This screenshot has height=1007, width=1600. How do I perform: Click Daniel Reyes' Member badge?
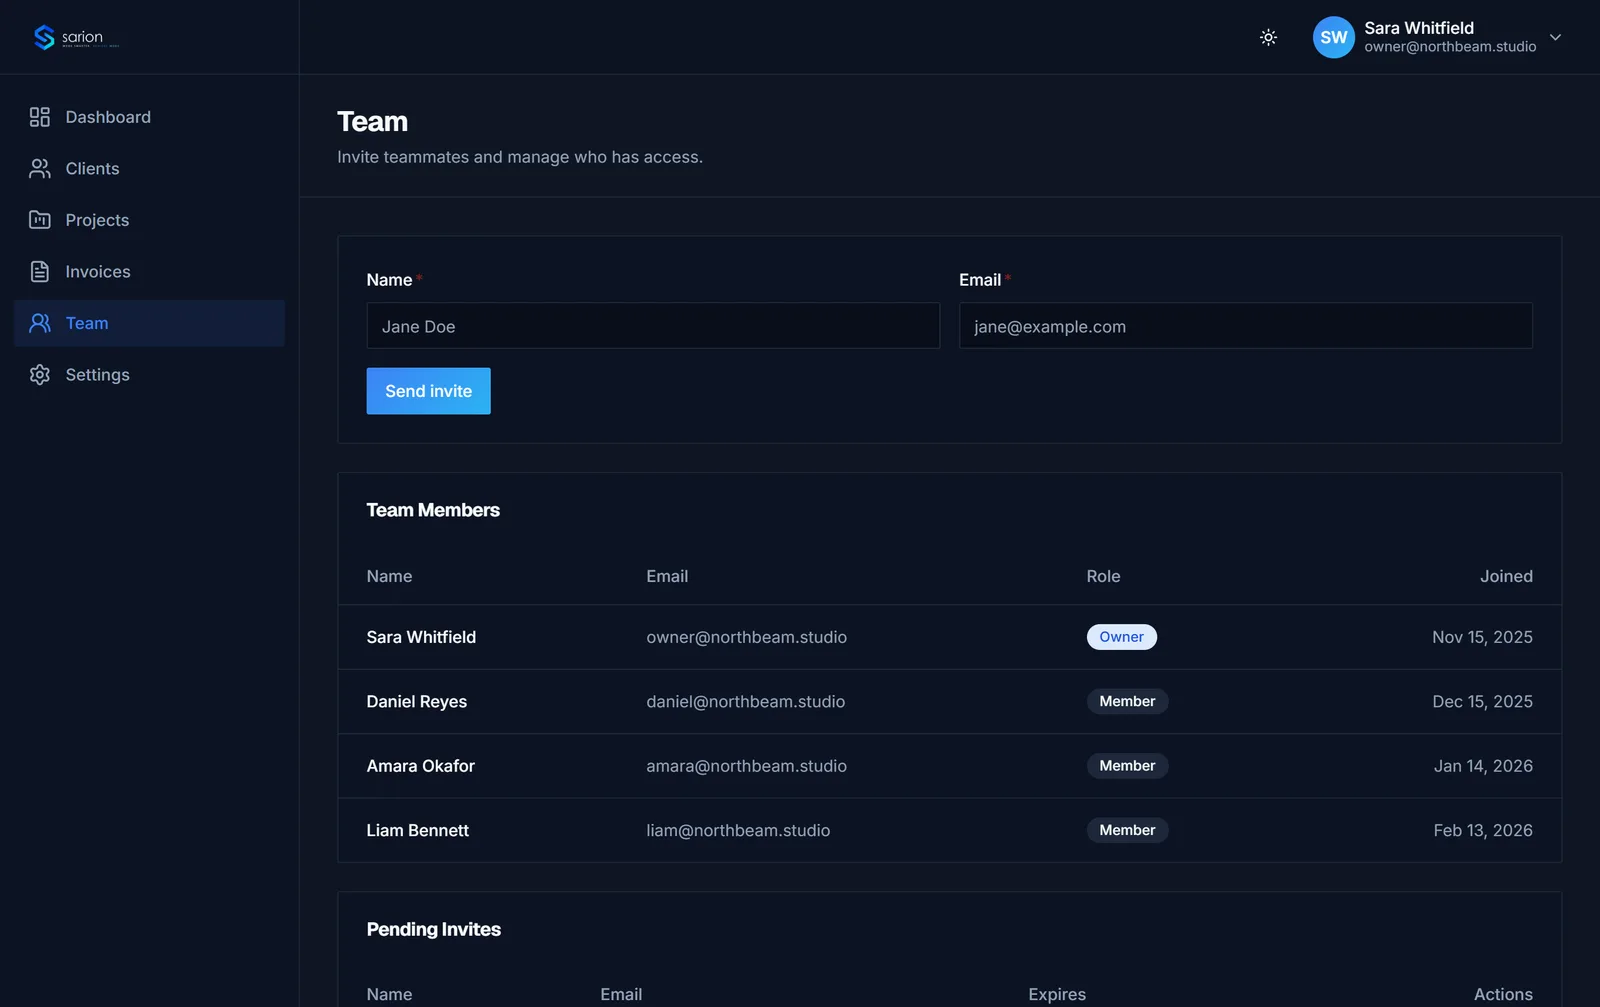[x=1127, y=701]
